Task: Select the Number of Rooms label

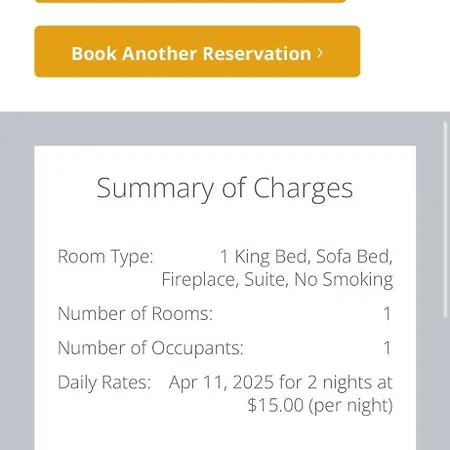Action: [135, 314]
